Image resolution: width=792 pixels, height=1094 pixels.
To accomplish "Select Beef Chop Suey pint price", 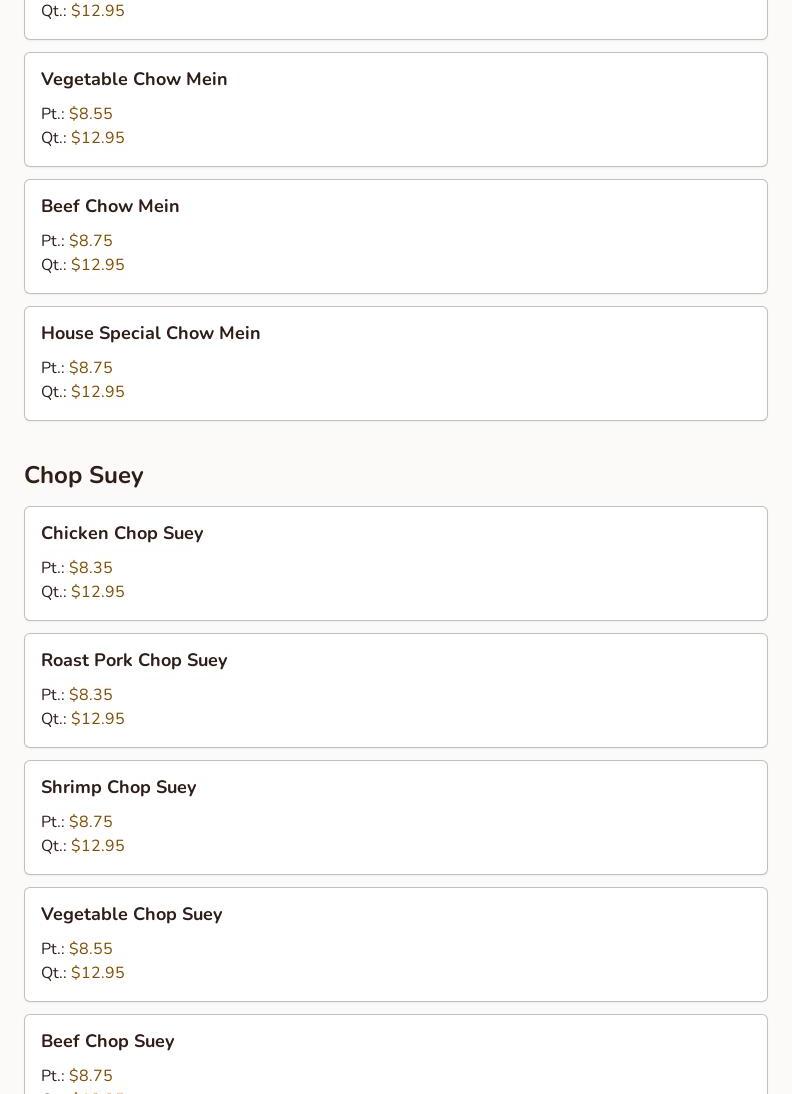I will (x=91, y=1075).
